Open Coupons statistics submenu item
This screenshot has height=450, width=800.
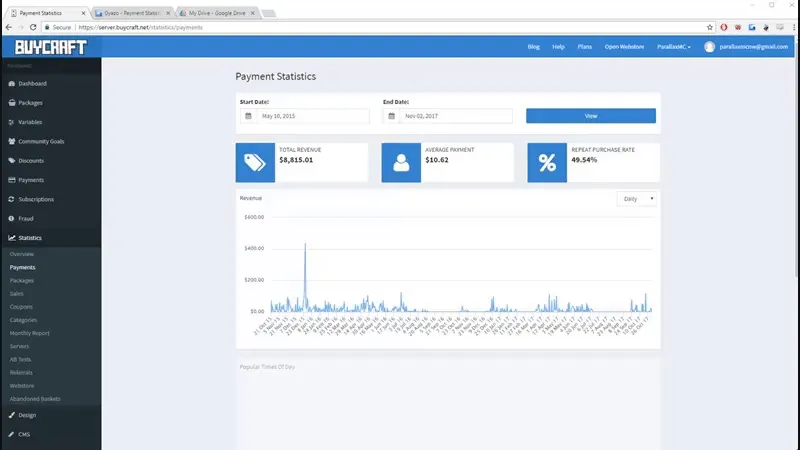pos(21,307)
